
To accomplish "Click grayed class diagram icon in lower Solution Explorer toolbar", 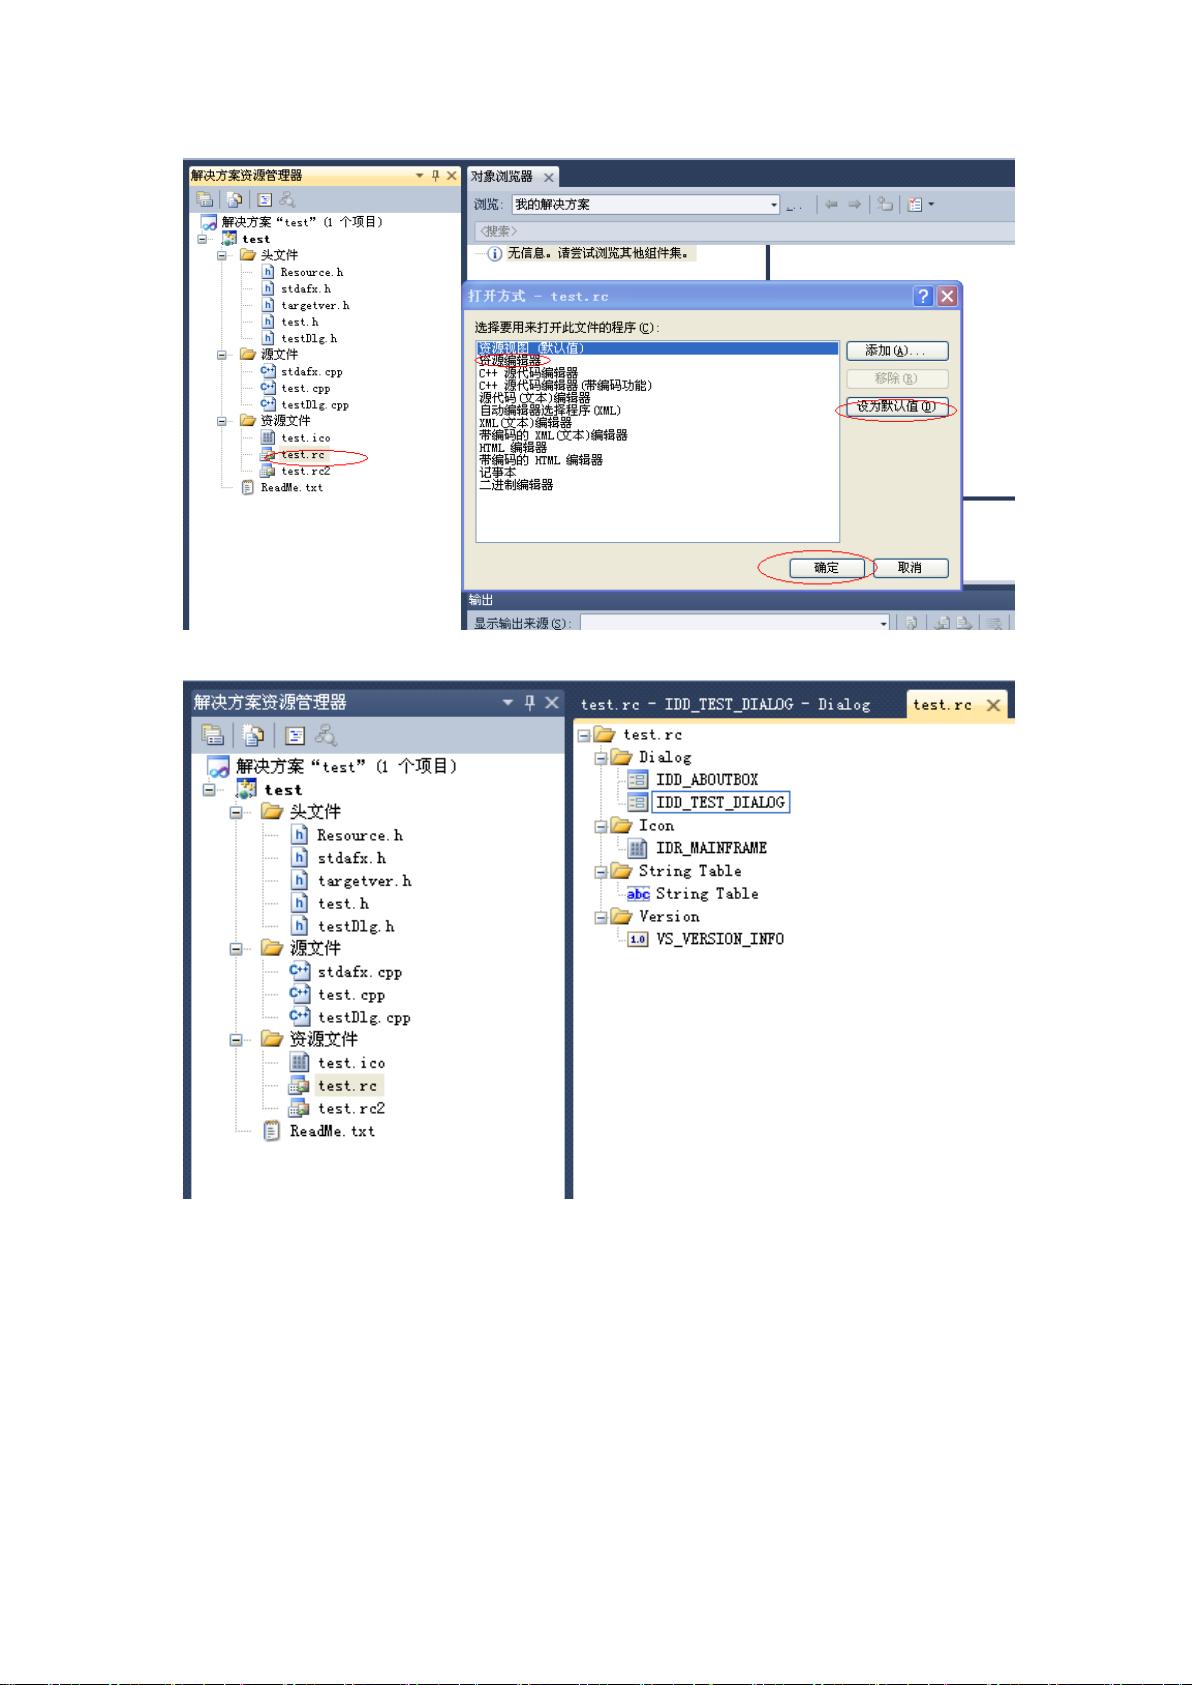I will tap(325, 736).
